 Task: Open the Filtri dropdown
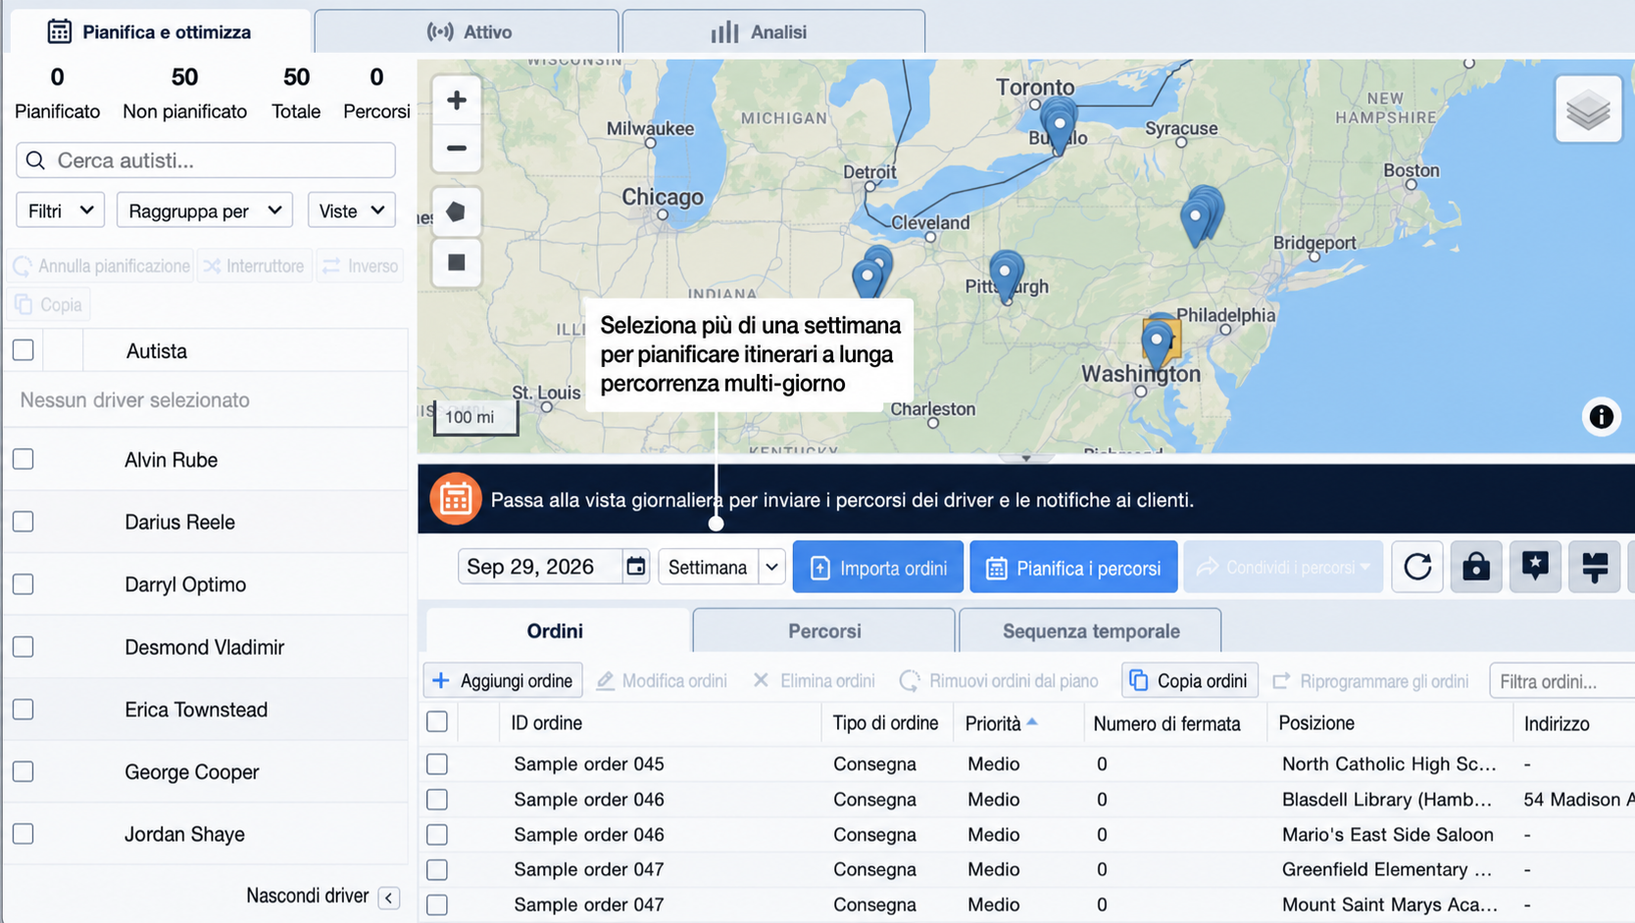(60, 211)
